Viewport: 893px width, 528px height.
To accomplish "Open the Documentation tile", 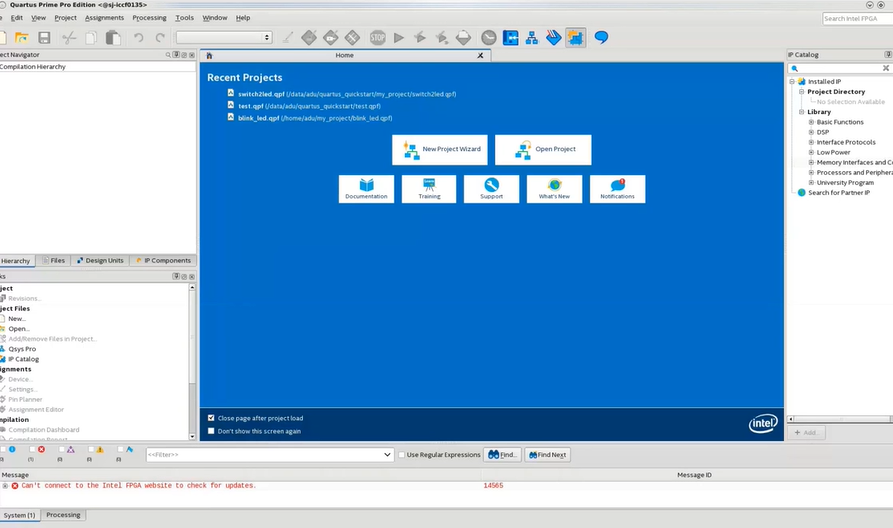I will point(366,189).
